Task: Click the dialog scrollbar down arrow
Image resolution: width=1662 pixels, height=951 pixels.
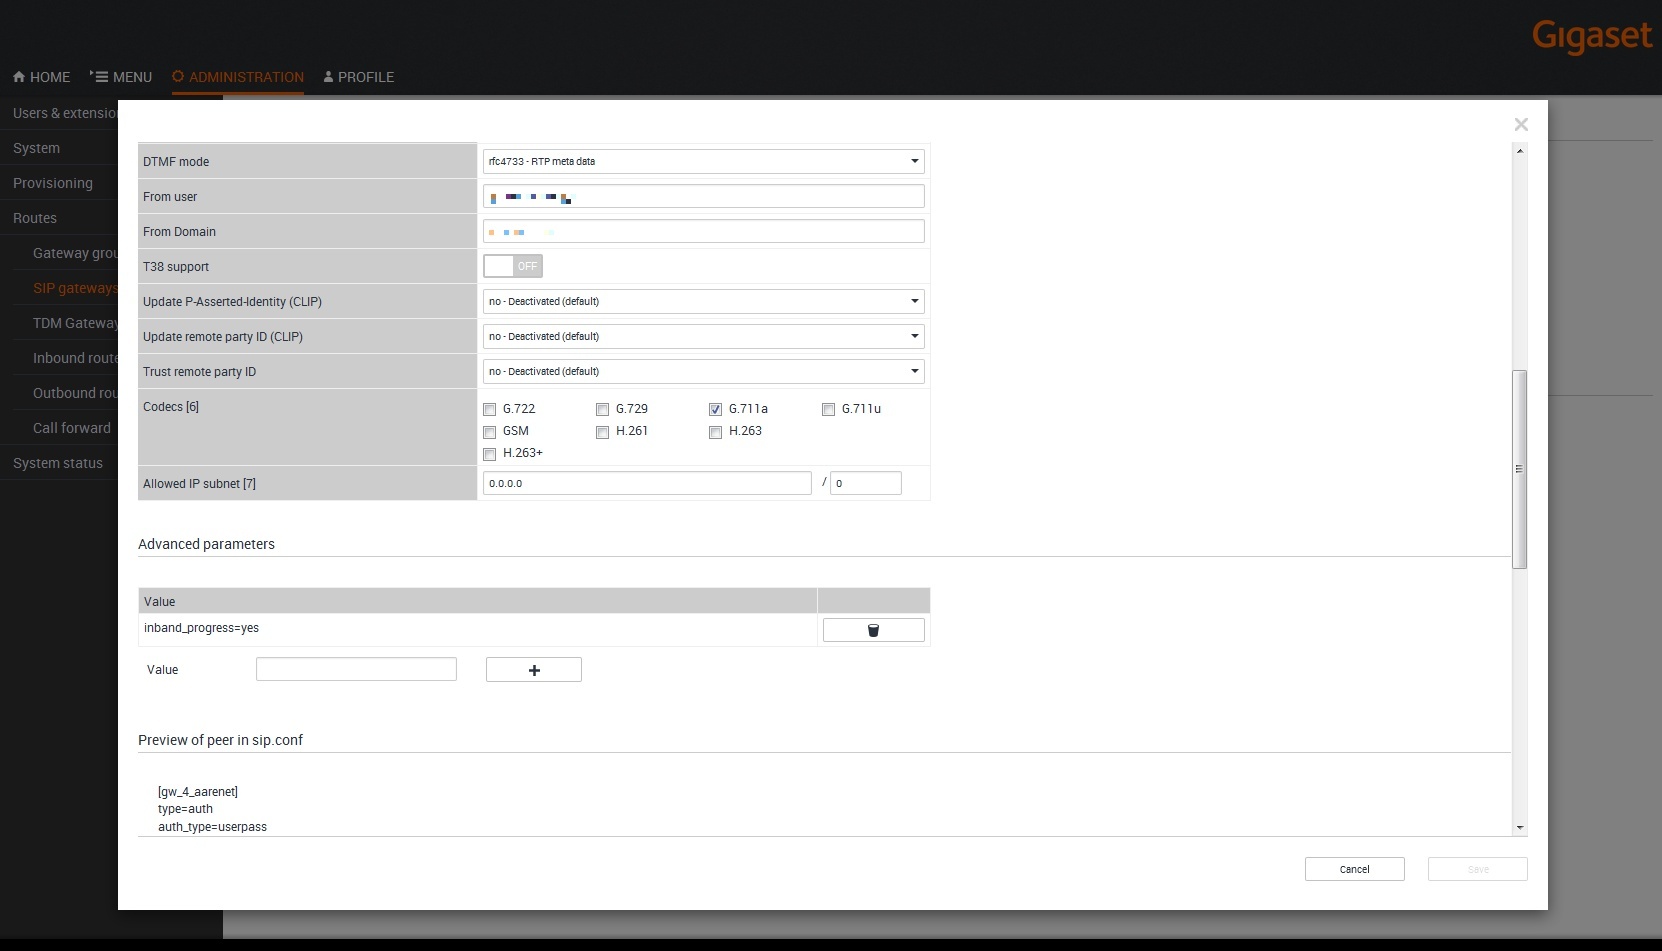Action: pos(1520,827)
